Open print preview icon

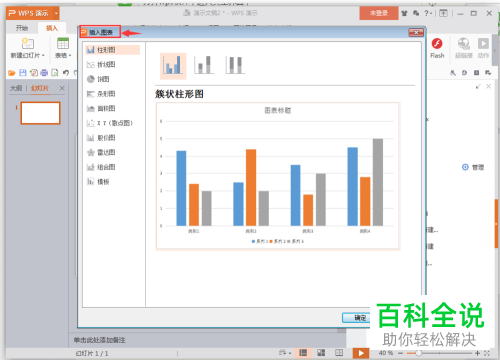(55, 73)
